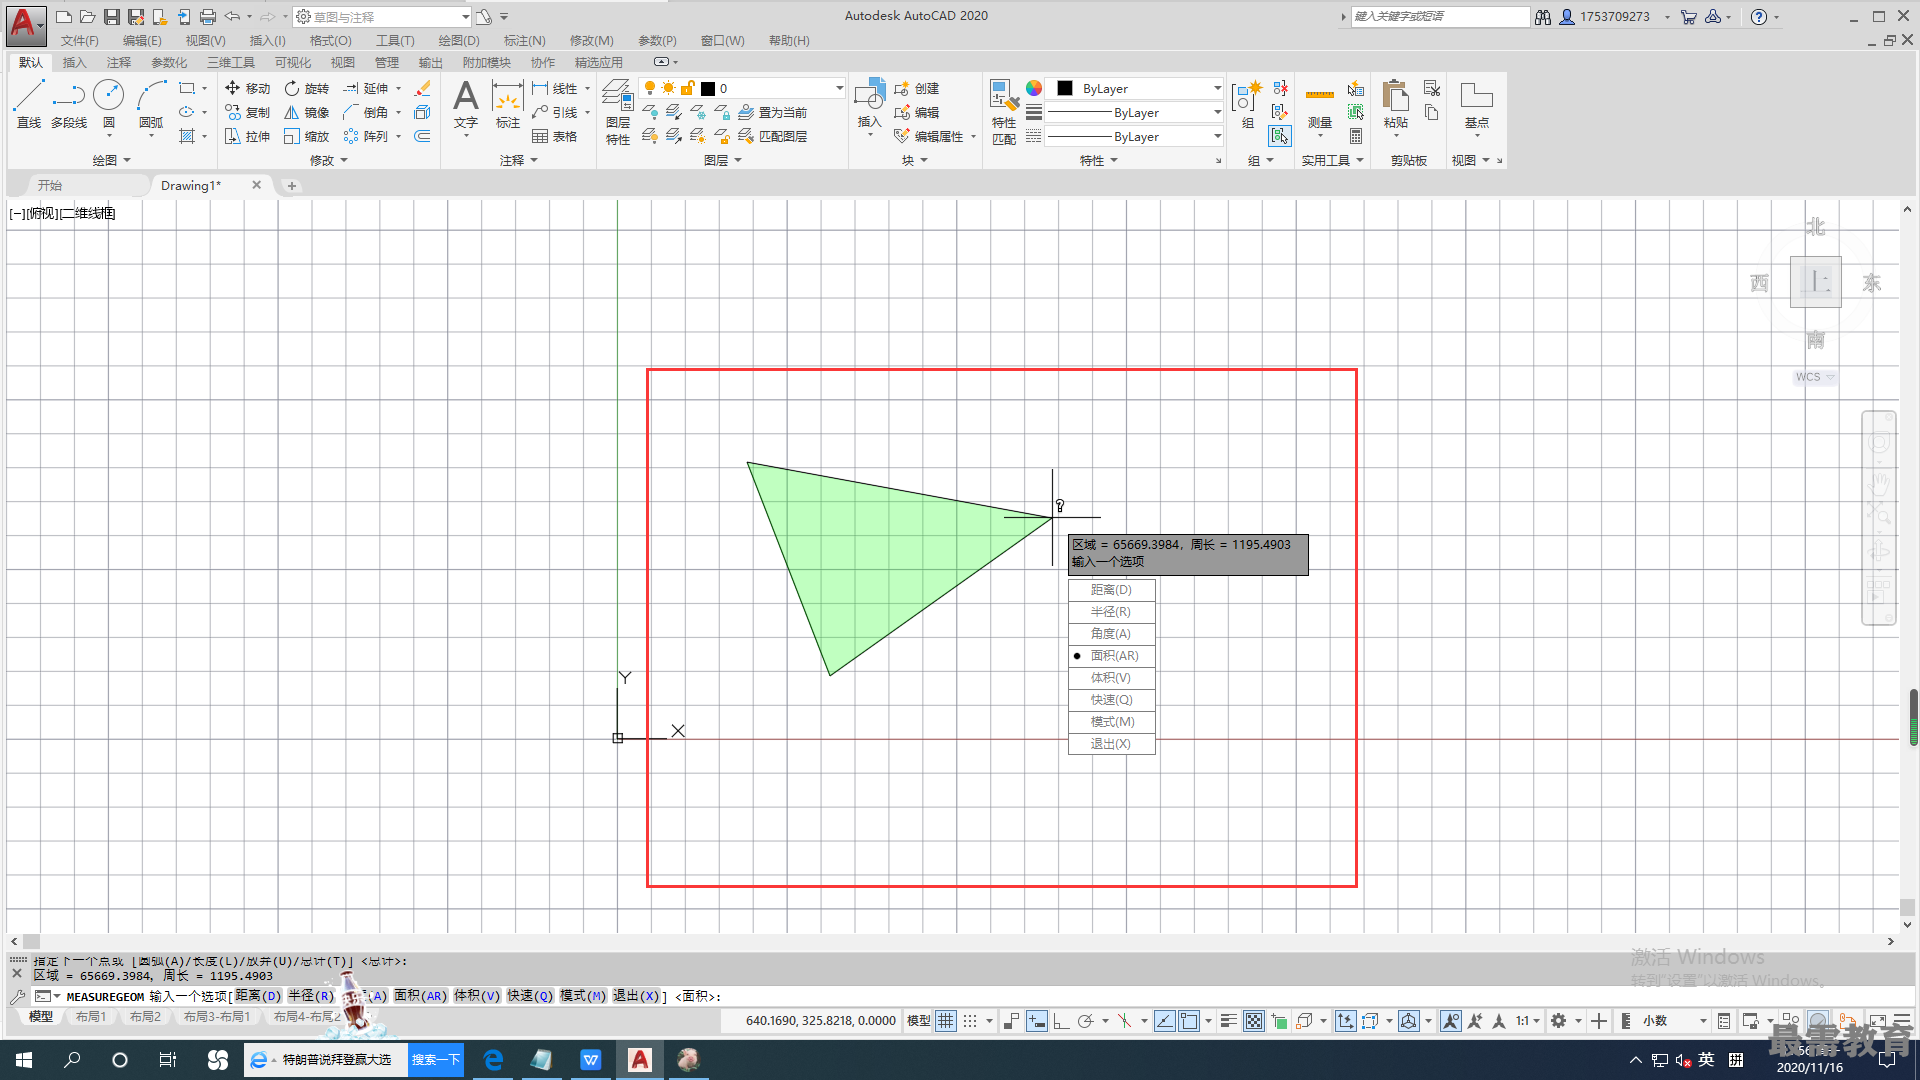Screen dimensions: 1920x1080
Task: Click the Erase eraser icon
Action: click(422, 88)
